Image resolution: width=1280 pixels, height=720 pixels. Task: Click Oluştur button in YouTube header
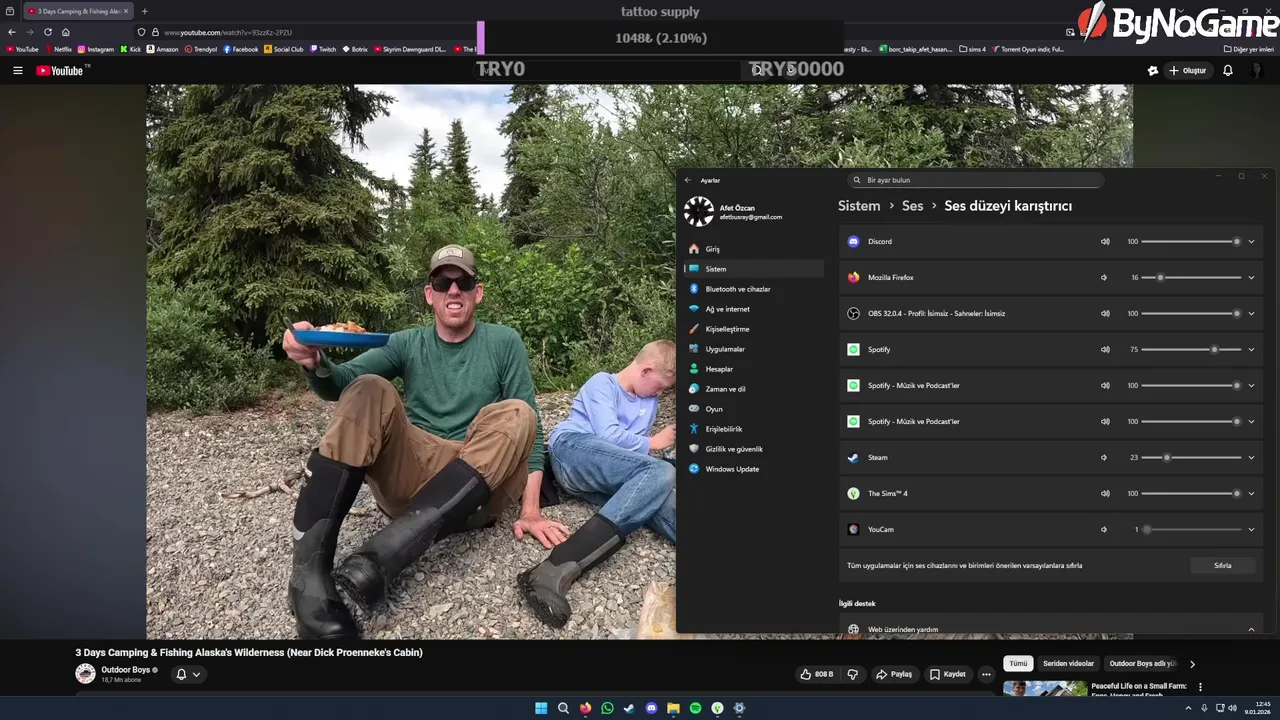(1188, 71)
